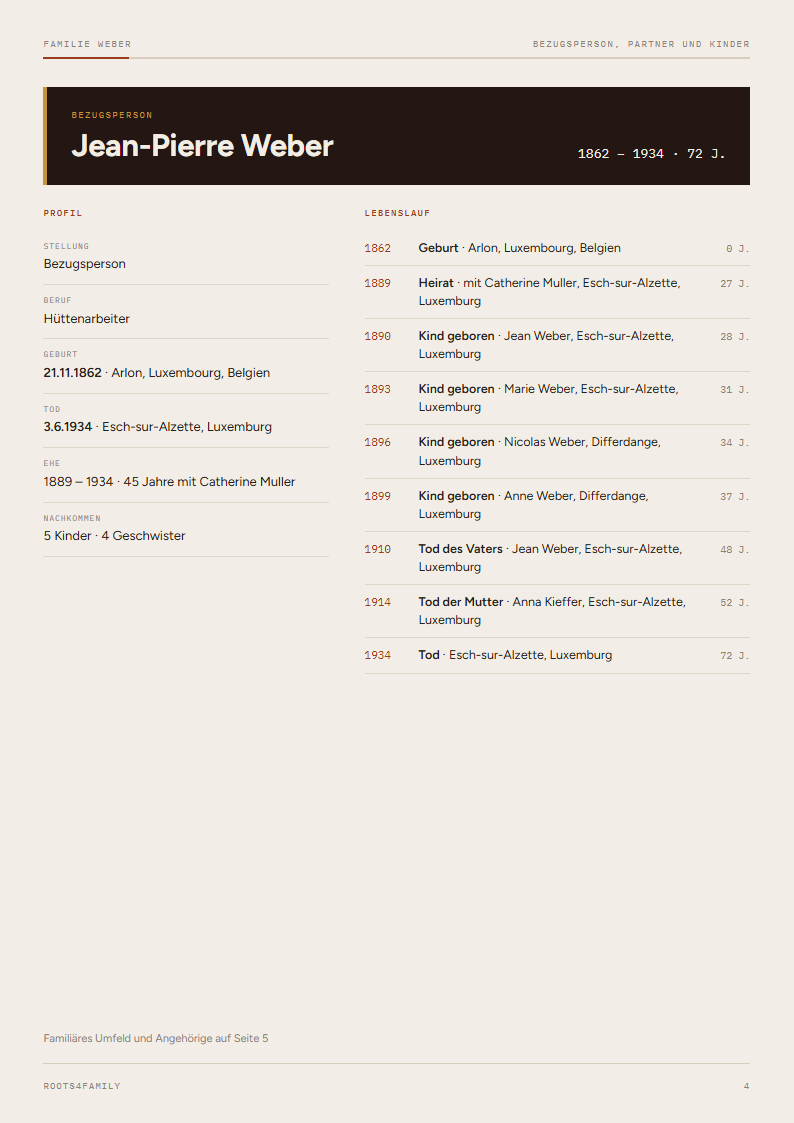This screenshot has height=1123, width=794.
Task: Click 'Familiäres Umfeld und Angehörige auf Seite 5'
Action: pos(156,1038)
